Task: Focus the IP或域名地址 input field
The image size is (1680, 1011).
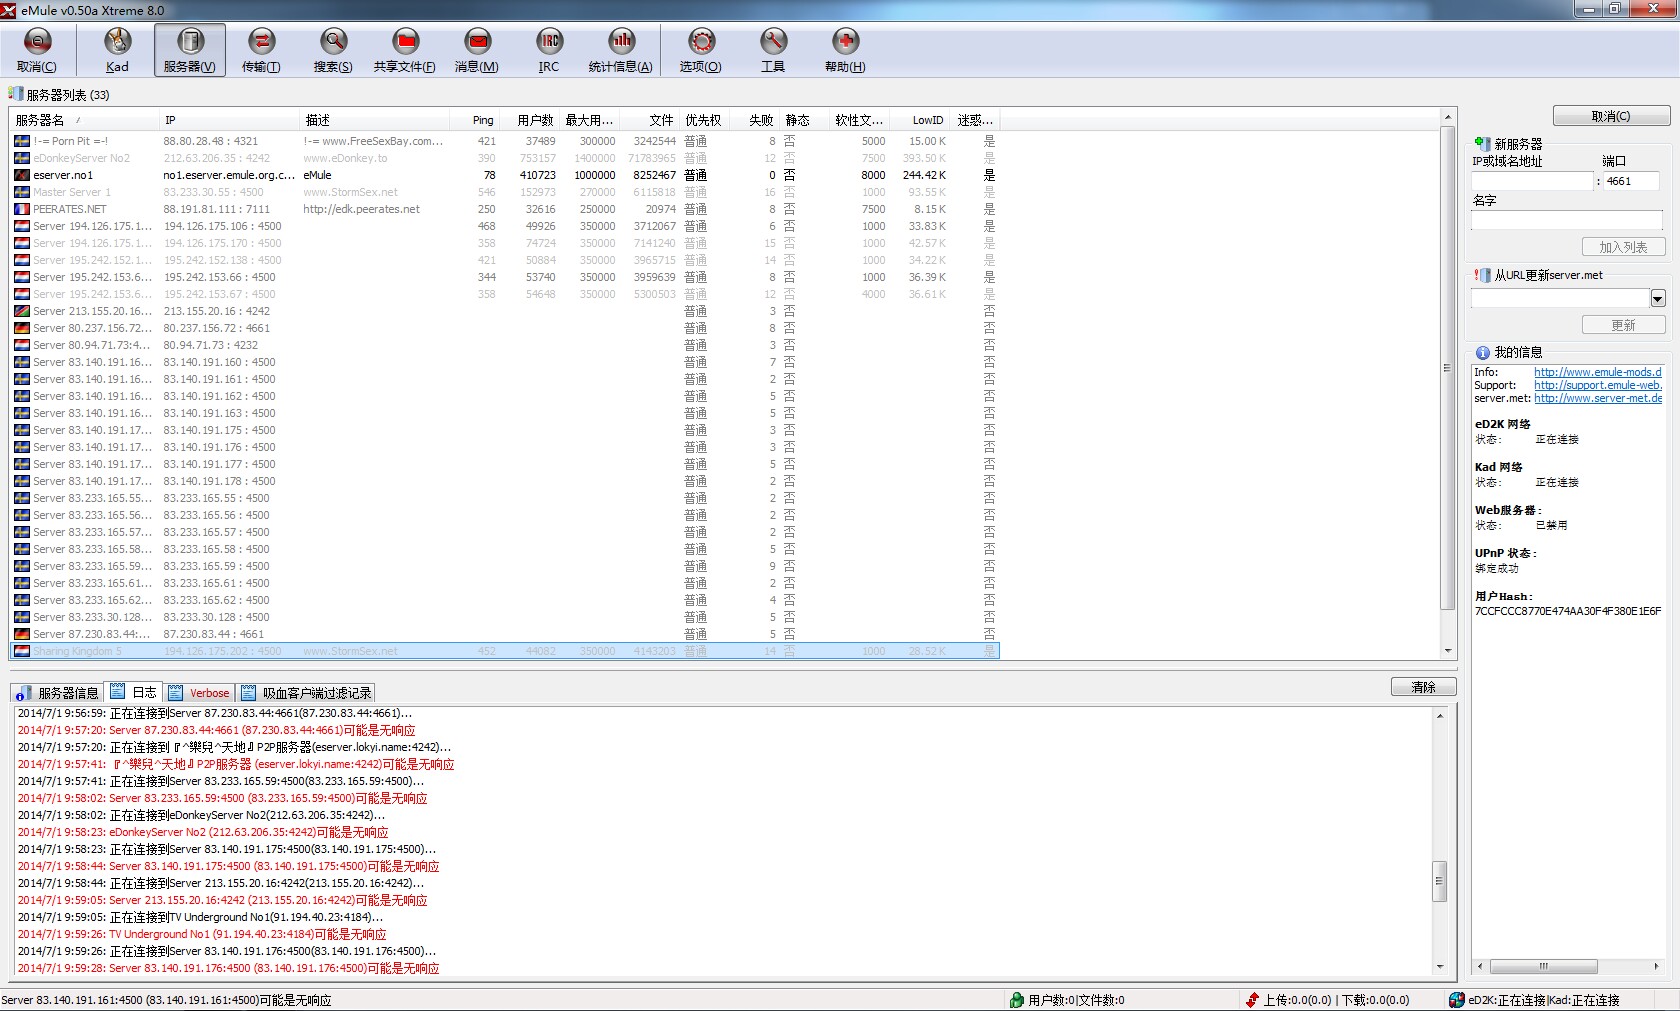Action: (x=1532, y=181)
